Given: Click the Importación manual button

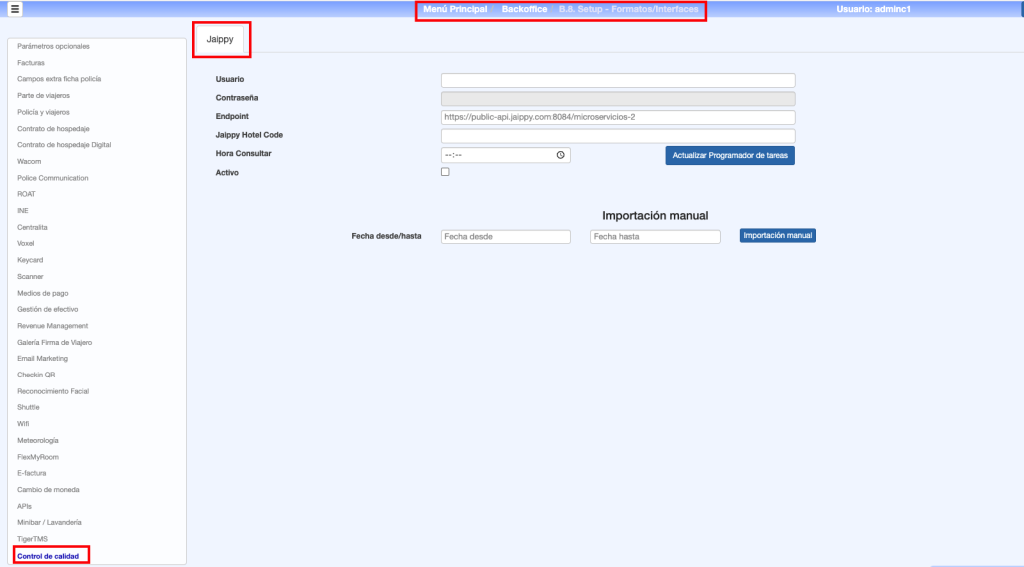Looking at the screenshot, I should (x=777, y=236).
